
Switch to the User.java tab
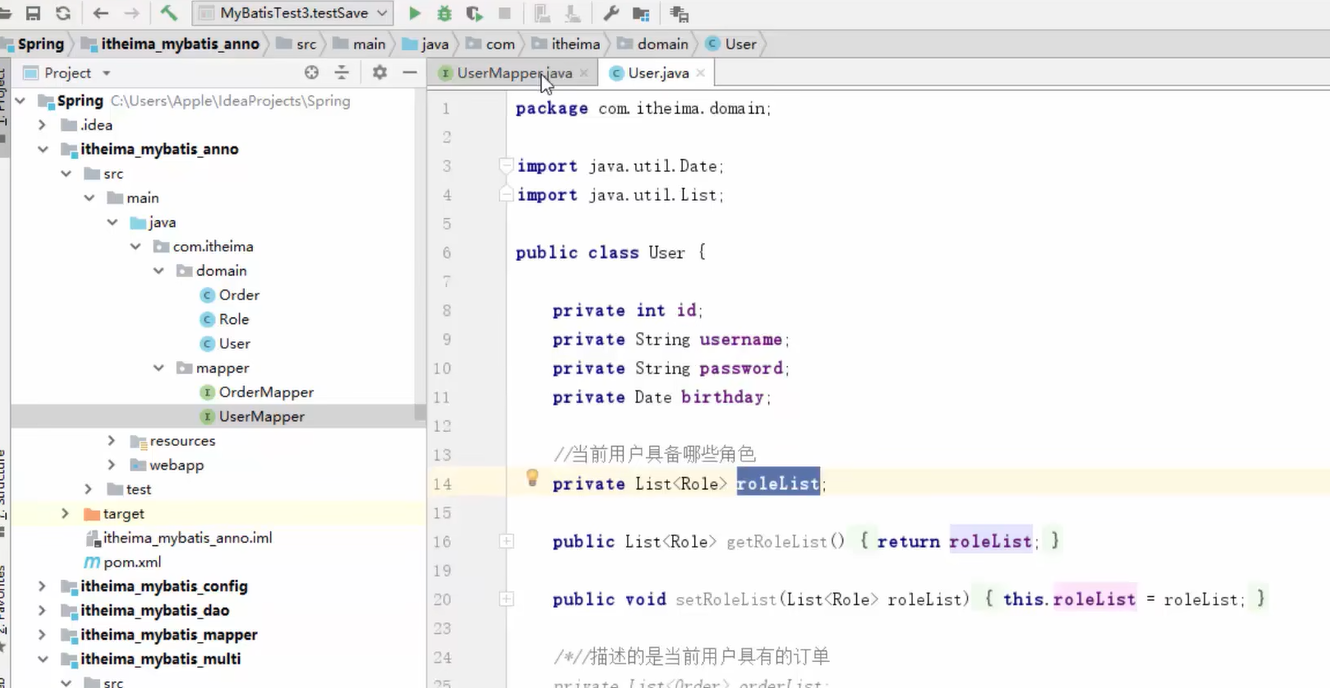tap(655, 72)
